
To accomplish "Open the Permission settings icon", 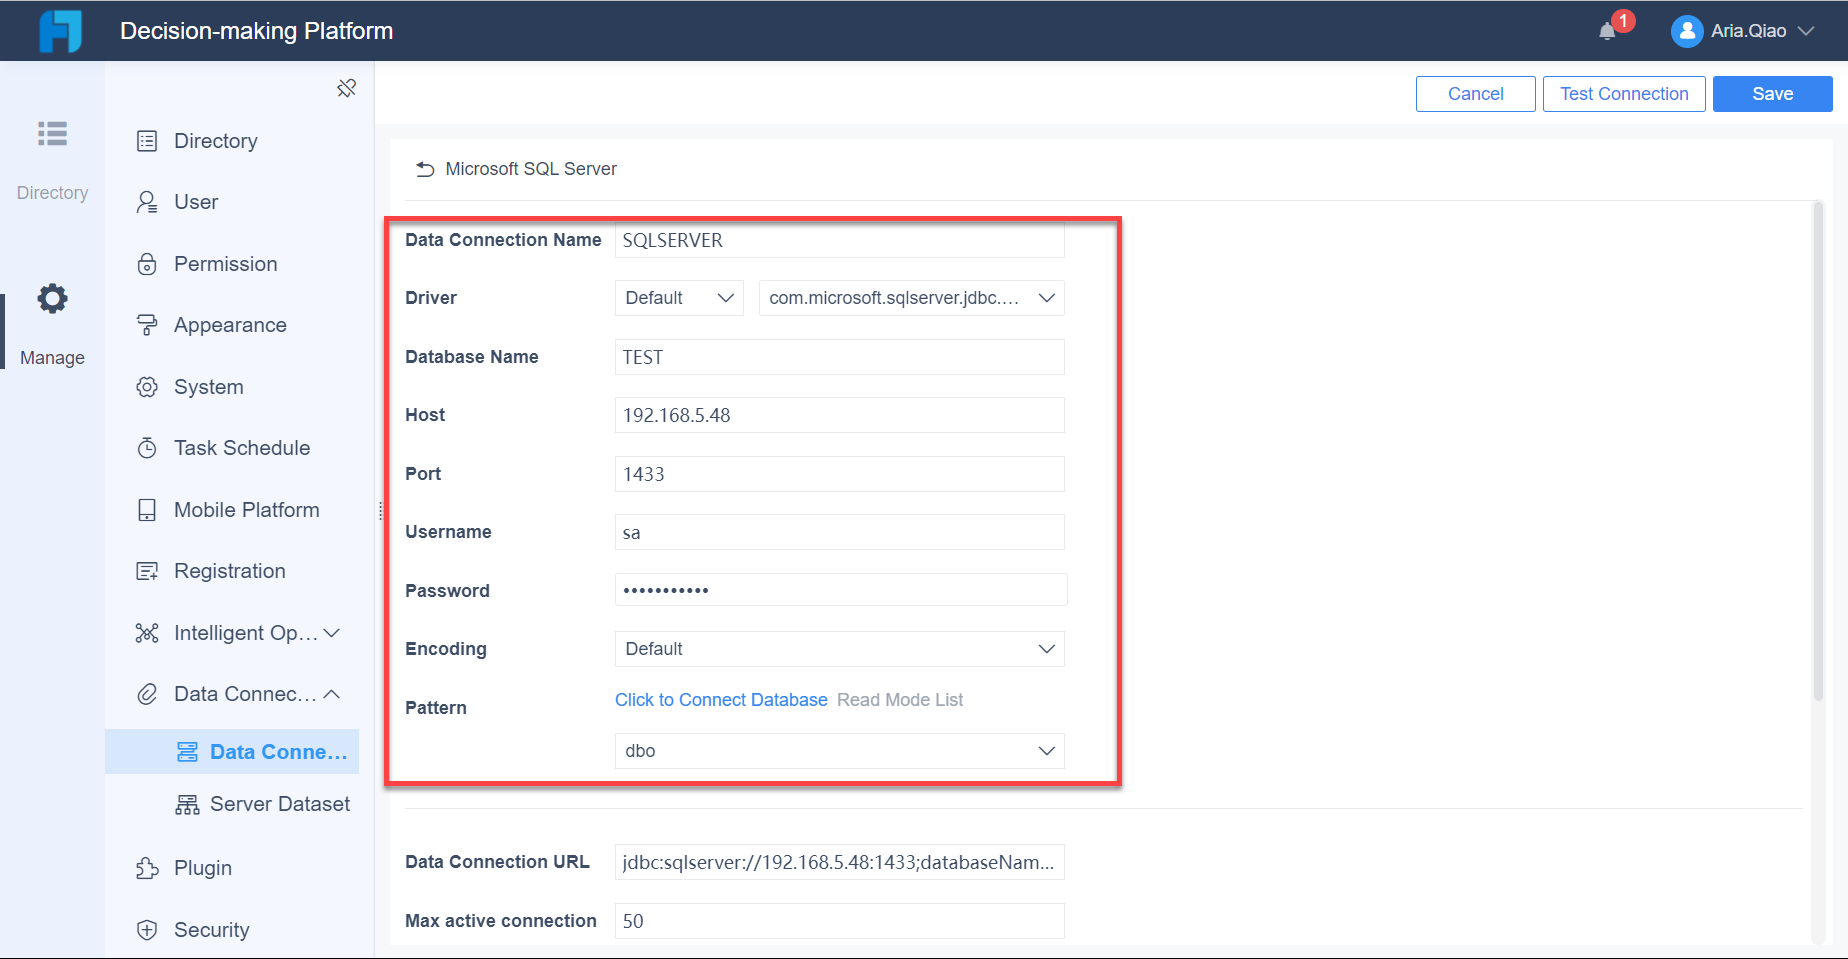I will tap(146, 263).
